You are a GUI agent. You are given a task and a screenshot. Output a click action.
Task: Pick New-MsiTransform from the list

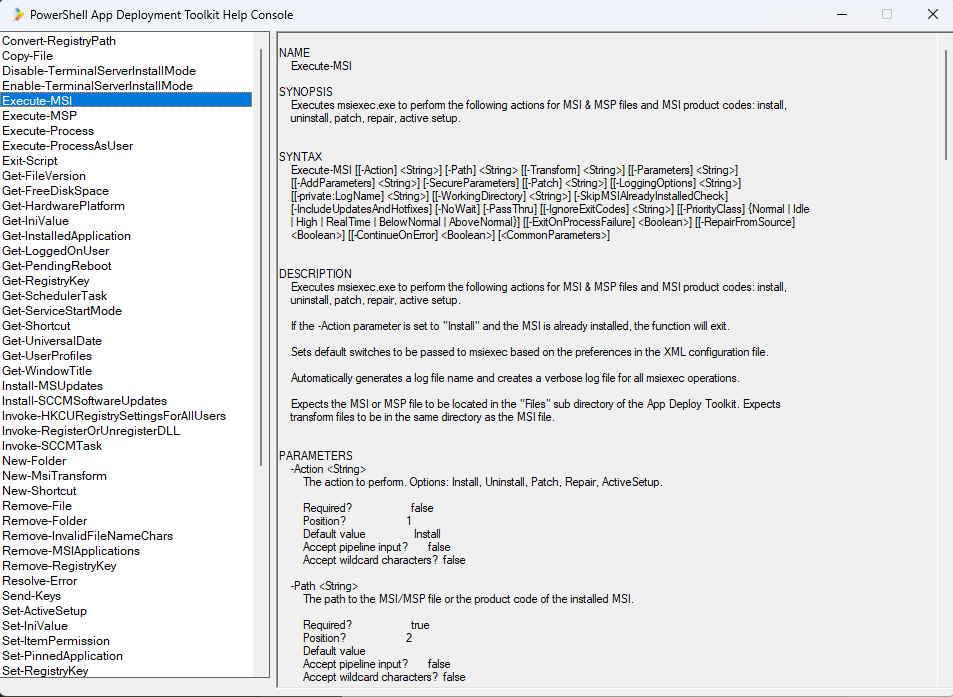pyautogui.click(x=53, y=476)
